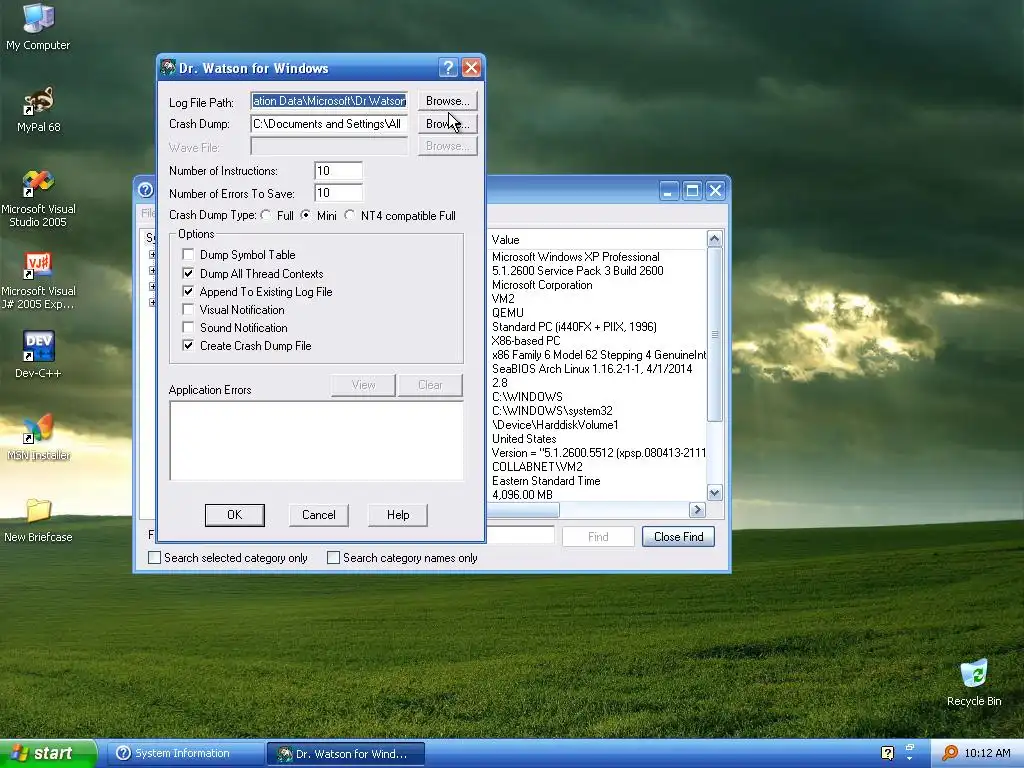The width and height of the screenshot is (1024, 768).
Task: Minimize the System Information window
Action: (668, 191)
